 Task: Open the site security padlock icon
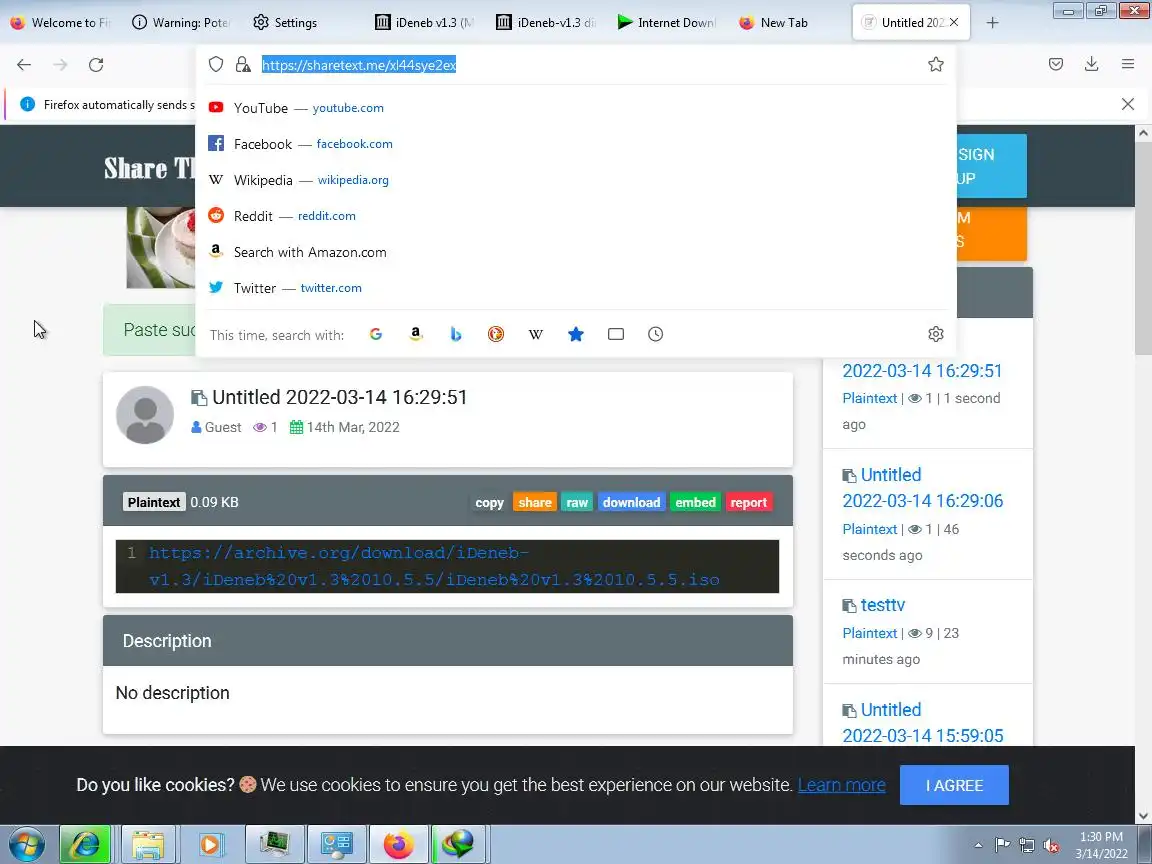click(243, 65)
